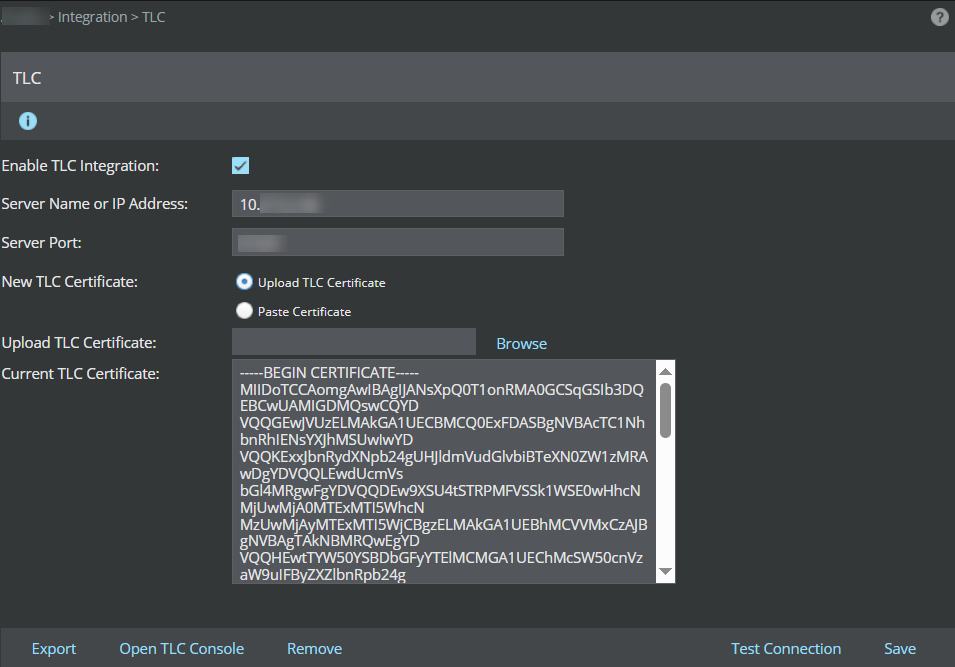
Task: Save the TLC settings
Action: [x=900, y=649]
